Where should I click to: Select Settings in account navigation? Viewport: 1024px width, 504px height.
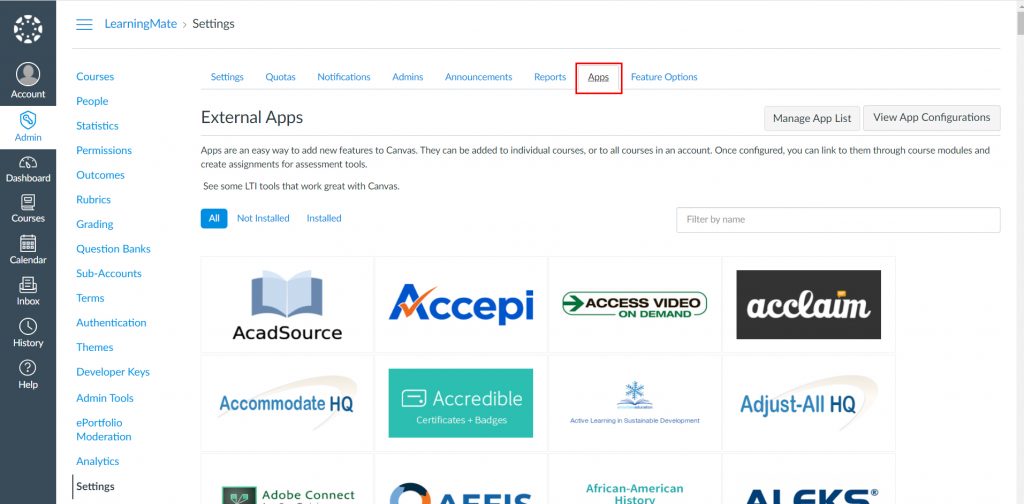[x=95, y=486]
